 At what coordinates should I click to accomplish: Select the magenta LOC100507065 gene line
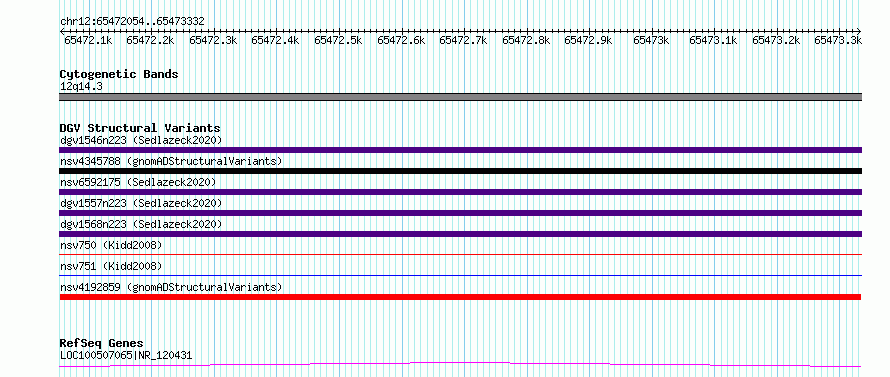click(460, 364)
